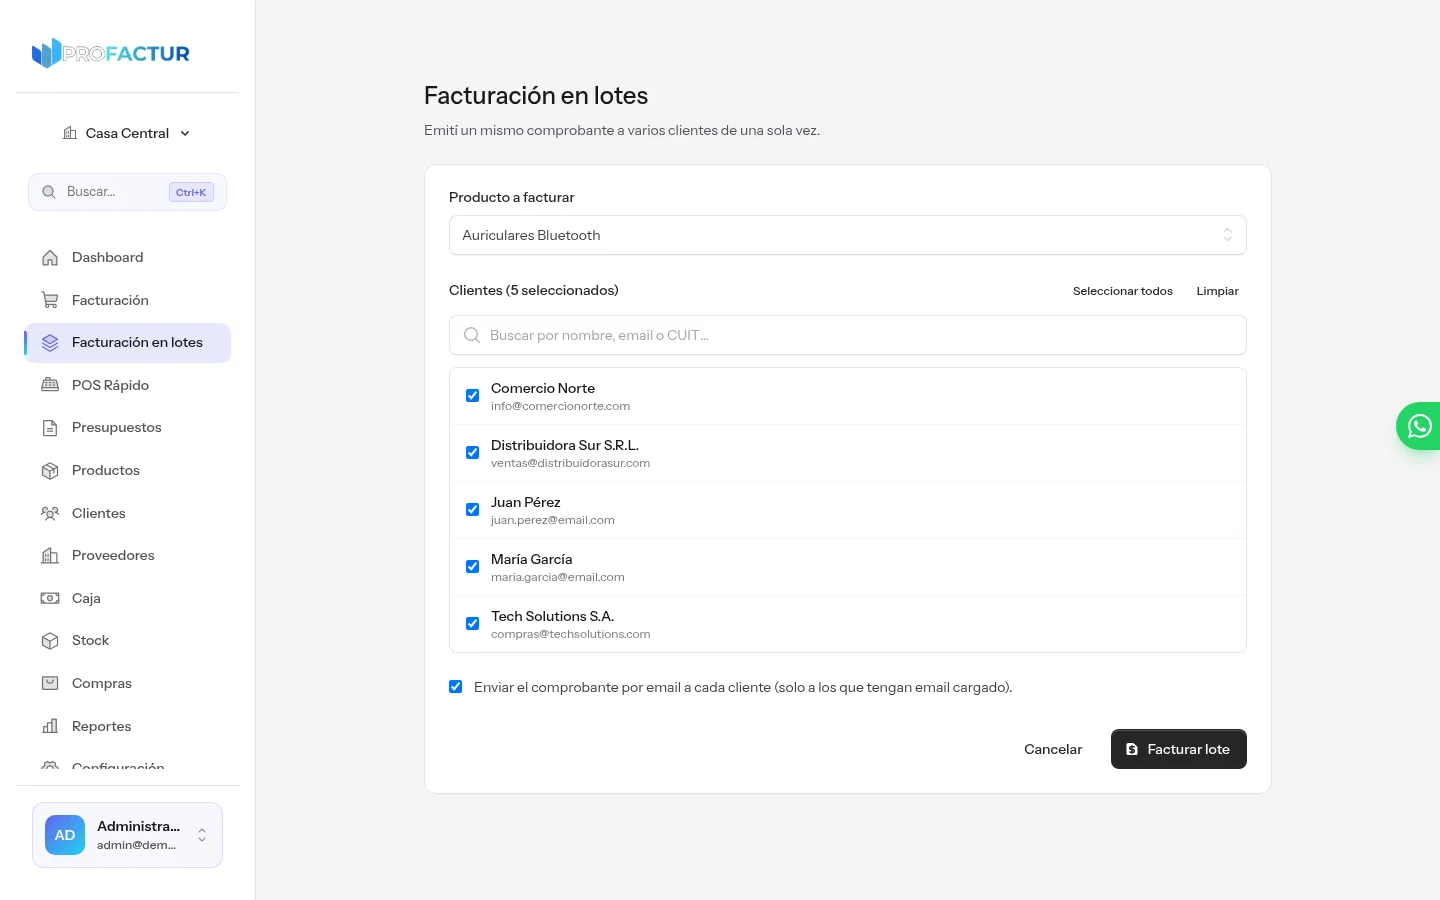This screenshot has width=1440, height=900.
Task: Uncheck the María García client
Action: (473, 567)
